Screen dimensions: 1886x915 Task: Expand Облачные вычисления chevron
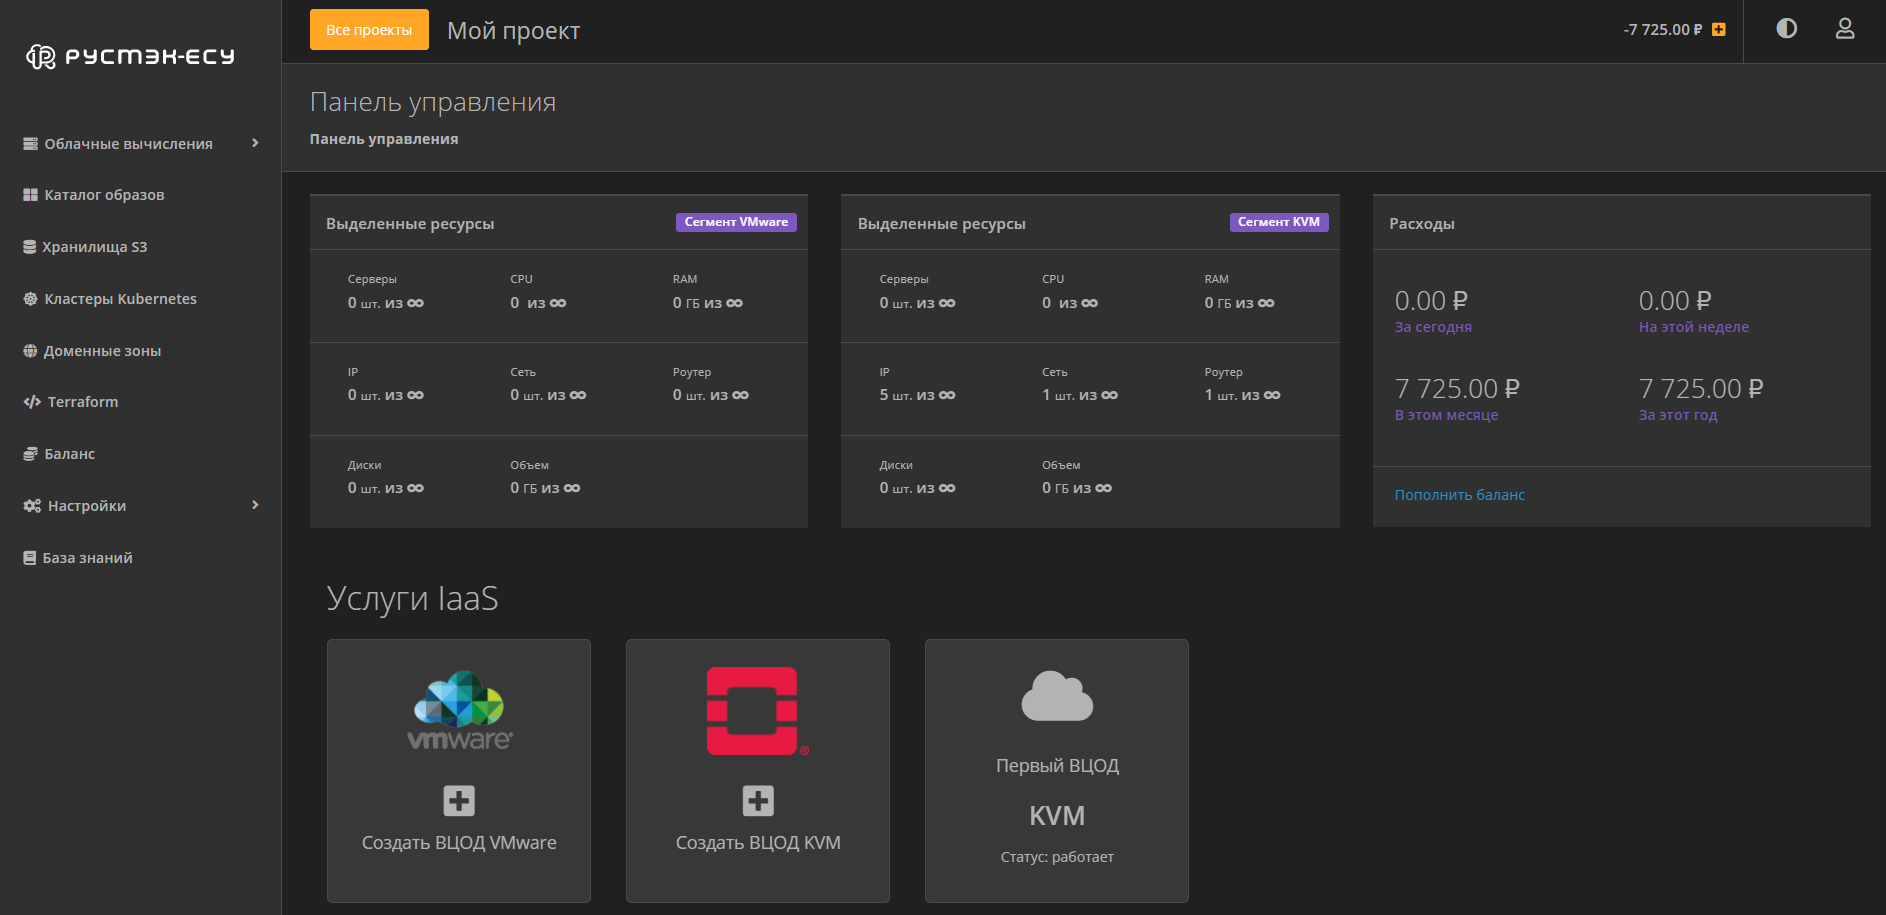point(255,143)
